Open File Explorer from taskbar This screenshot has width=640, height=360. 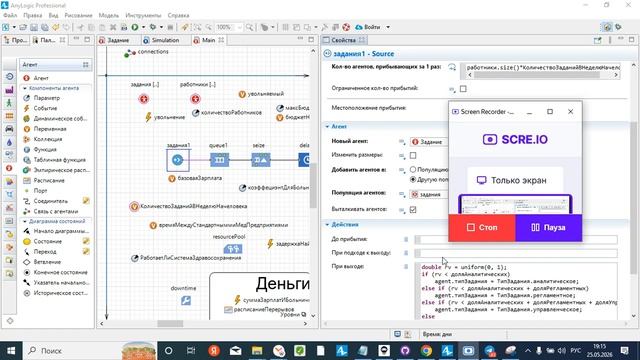257,351
